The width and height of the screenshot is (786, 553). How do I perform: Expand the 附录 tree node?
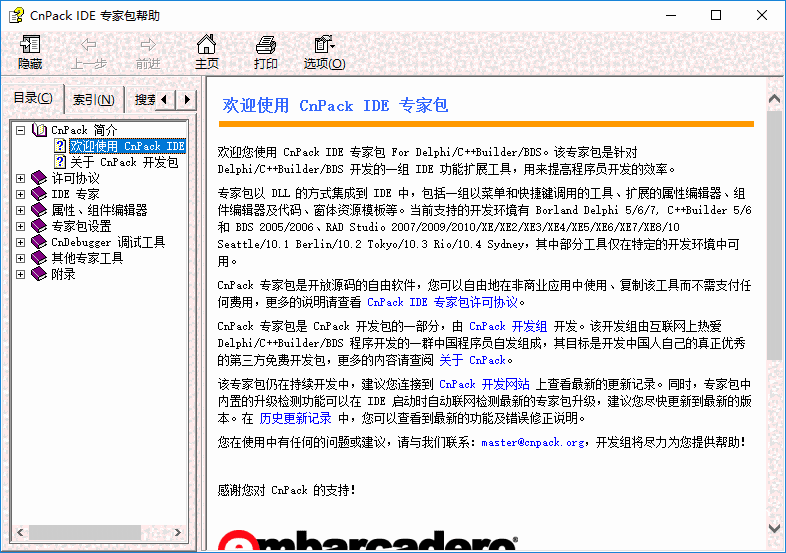[x=20, y=275]
